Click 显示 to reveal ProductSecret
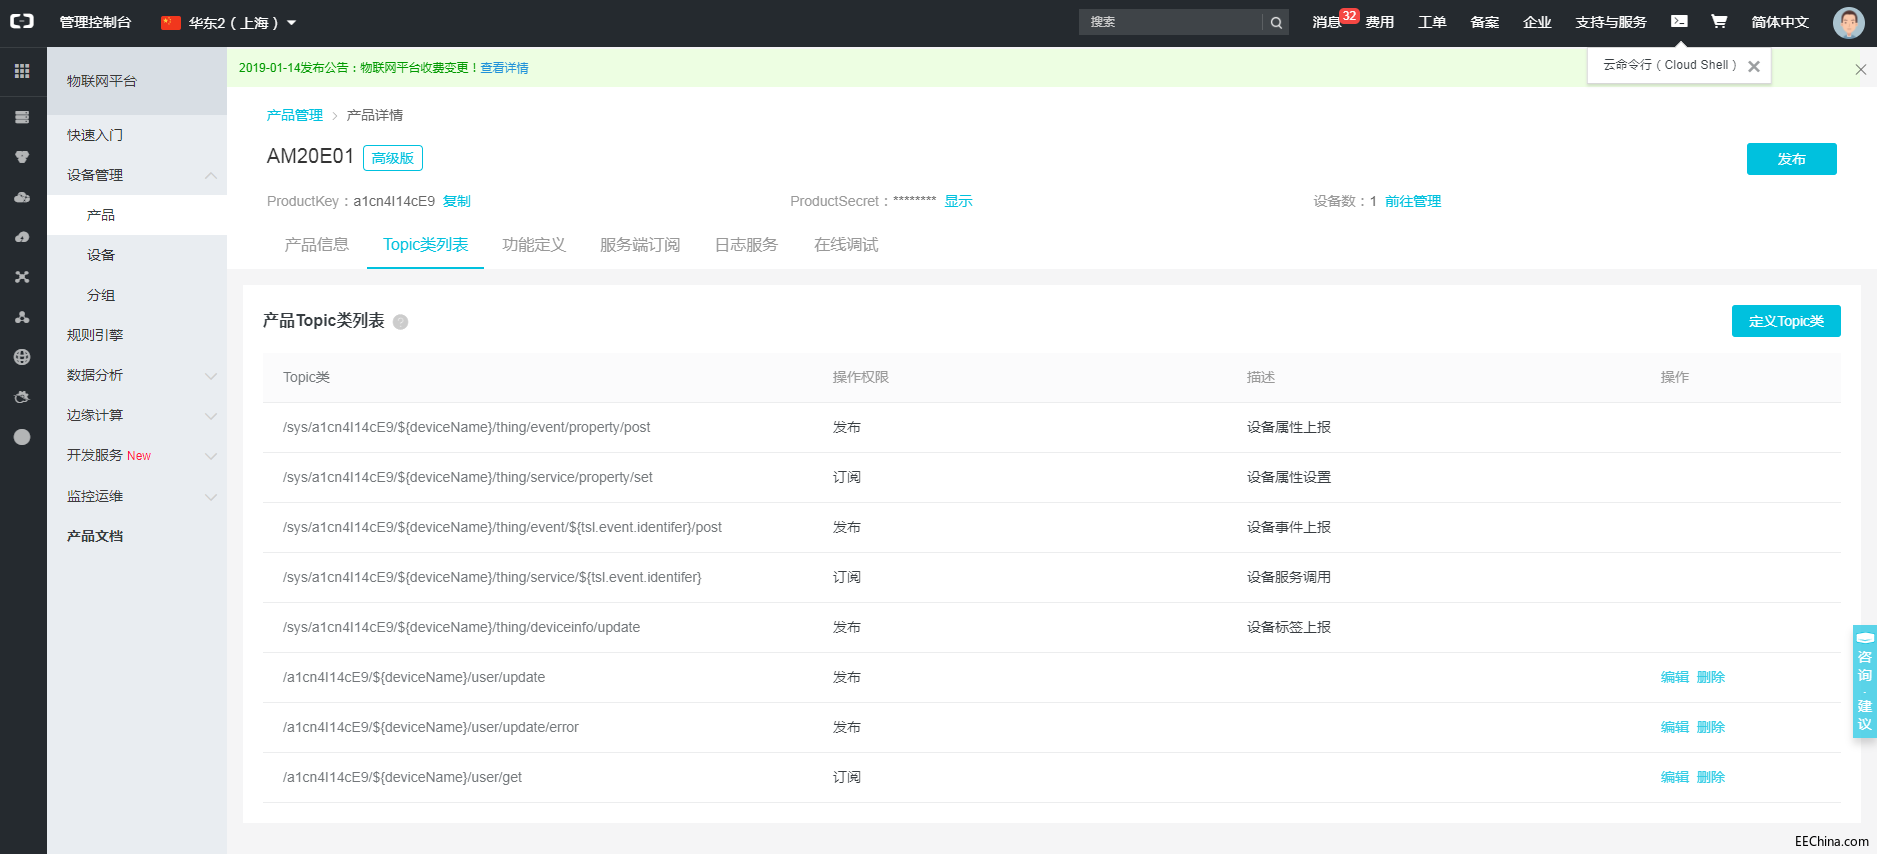The width and height of the screenshot is (1877, 854). tap(958, 201)
